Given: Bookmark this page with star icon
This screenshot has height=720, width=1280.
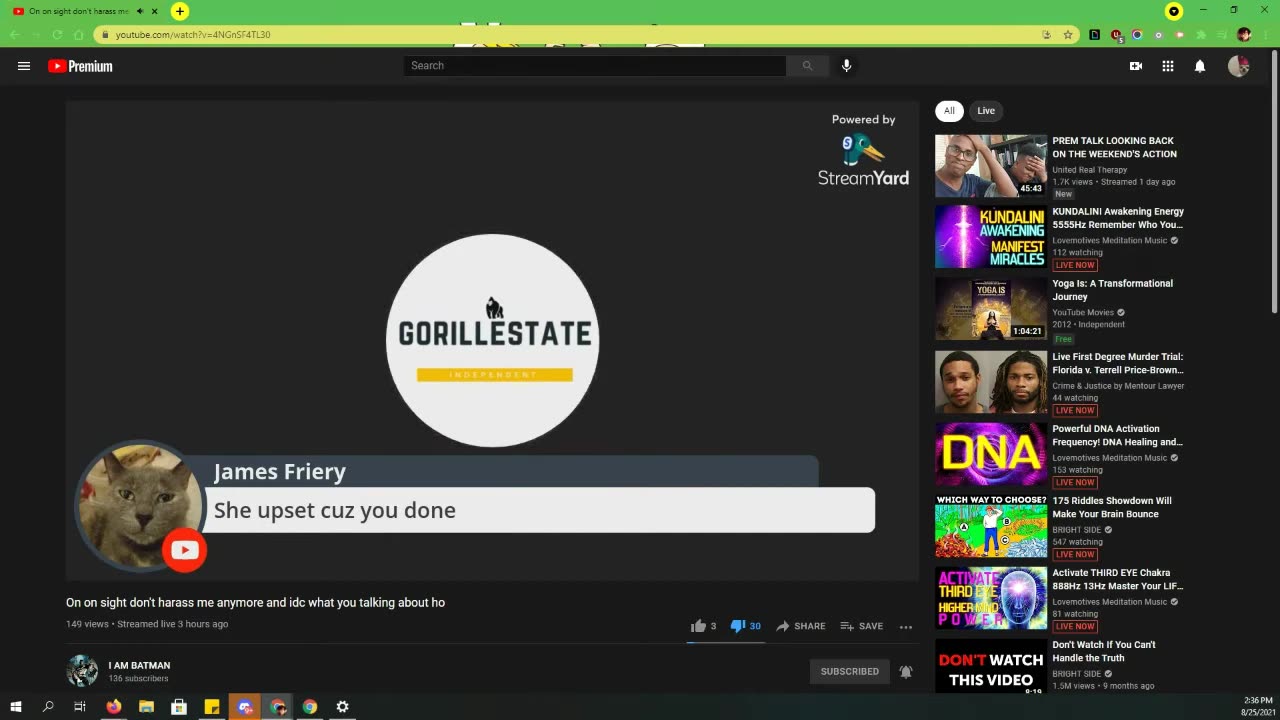Looking at the screenshot, I should tap(1068, 35).
